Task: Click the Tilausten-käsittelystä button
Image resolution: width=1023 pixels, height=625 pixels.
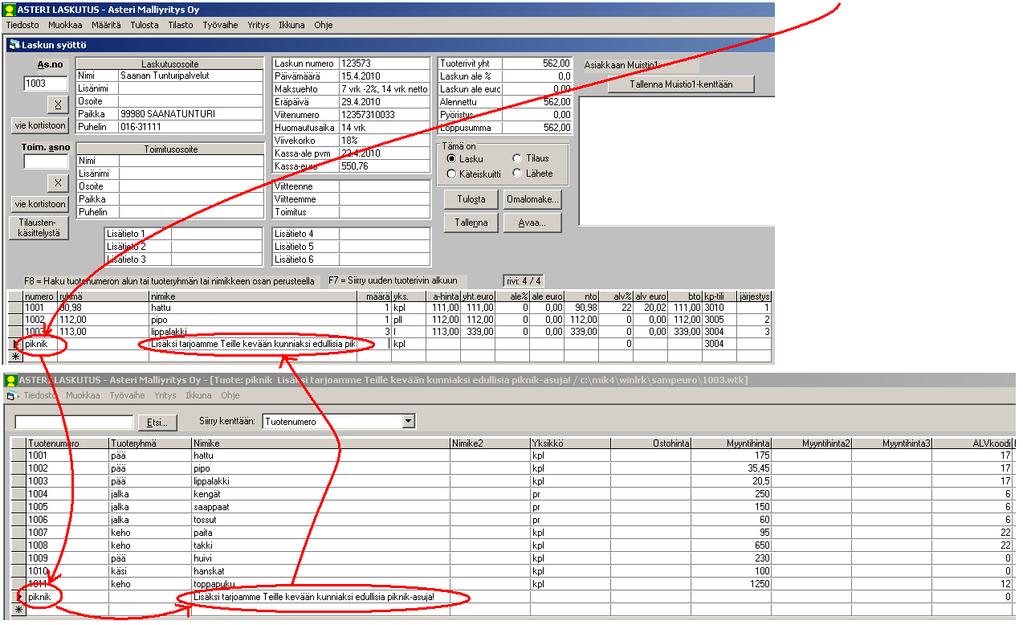Action: (39, 228)
